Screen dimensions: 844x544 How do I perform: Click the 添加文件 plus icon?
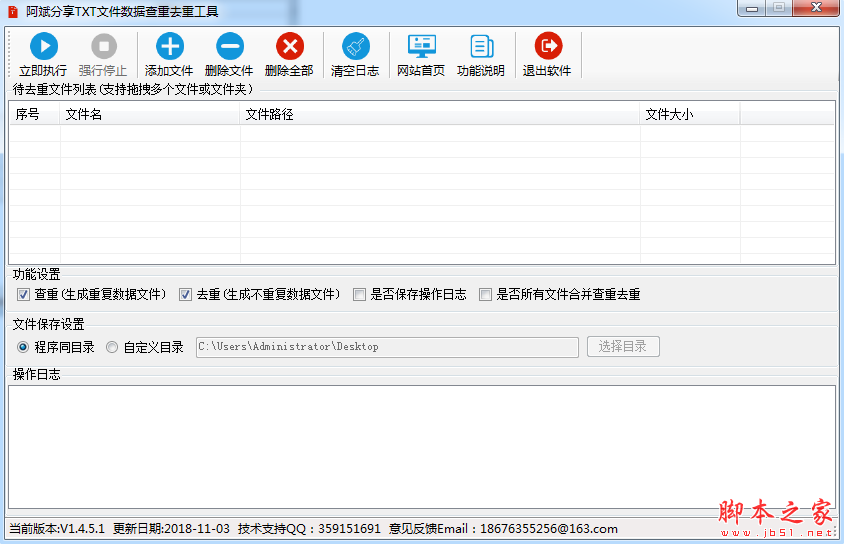170,46
